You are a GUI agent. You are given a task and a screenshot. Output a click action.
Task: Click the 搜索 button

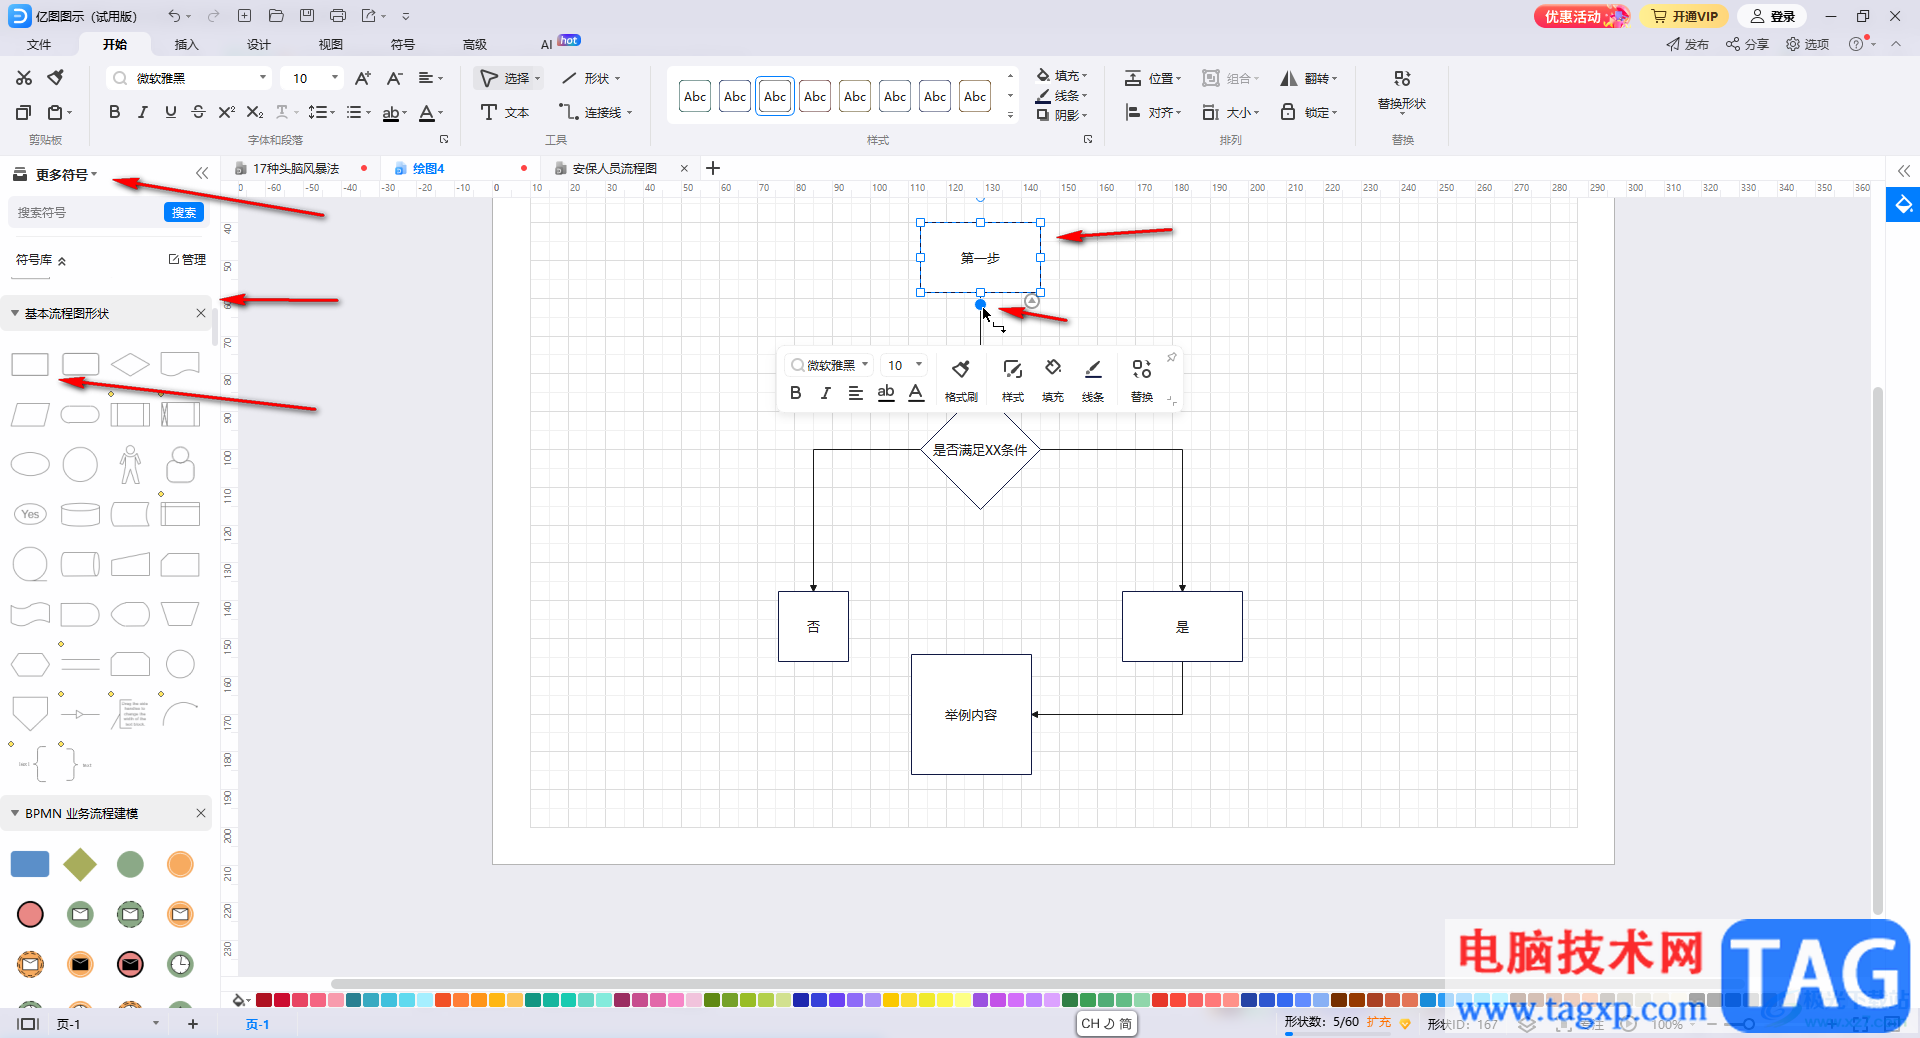tap(184, 212)
